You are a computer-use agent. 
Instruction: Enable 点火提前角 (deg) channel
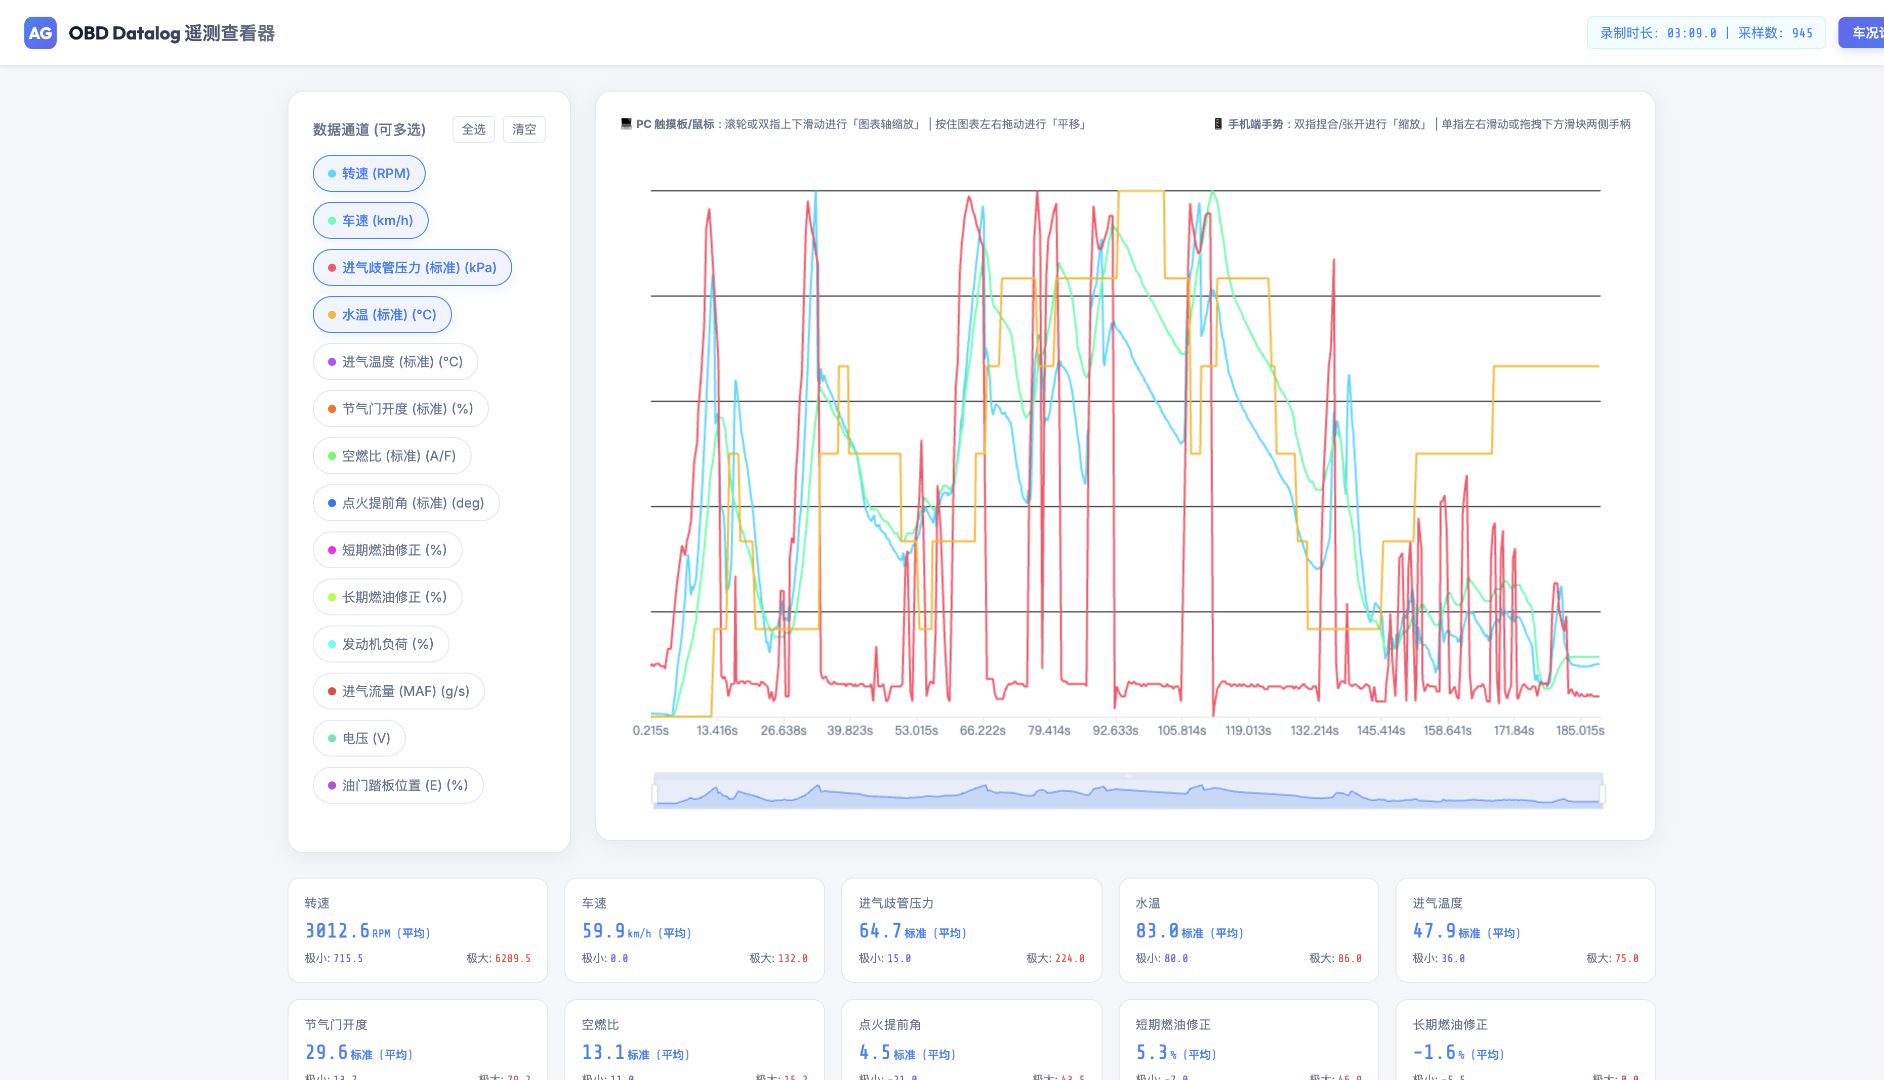coord(406,503)
